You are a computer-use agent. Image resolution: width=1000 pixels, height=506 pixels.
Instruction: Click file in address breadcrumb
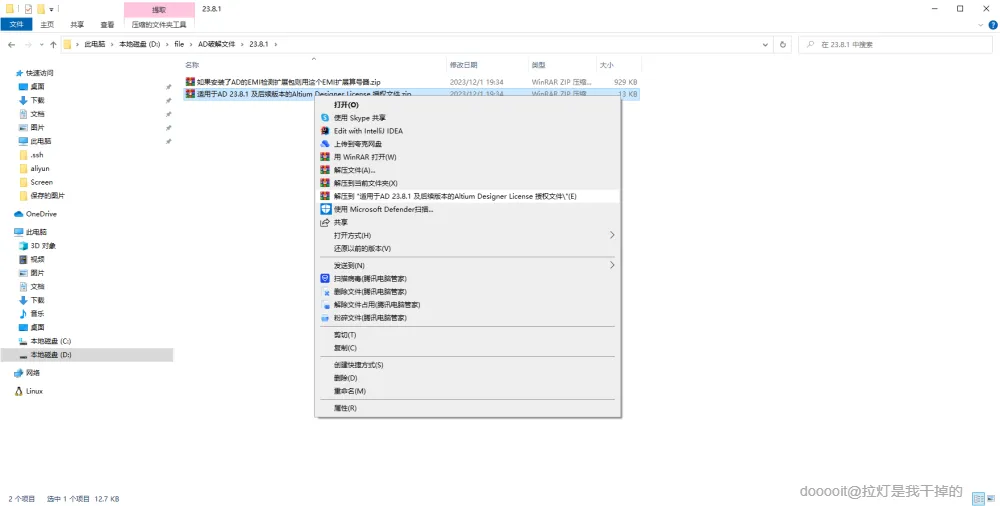[179, 44]
